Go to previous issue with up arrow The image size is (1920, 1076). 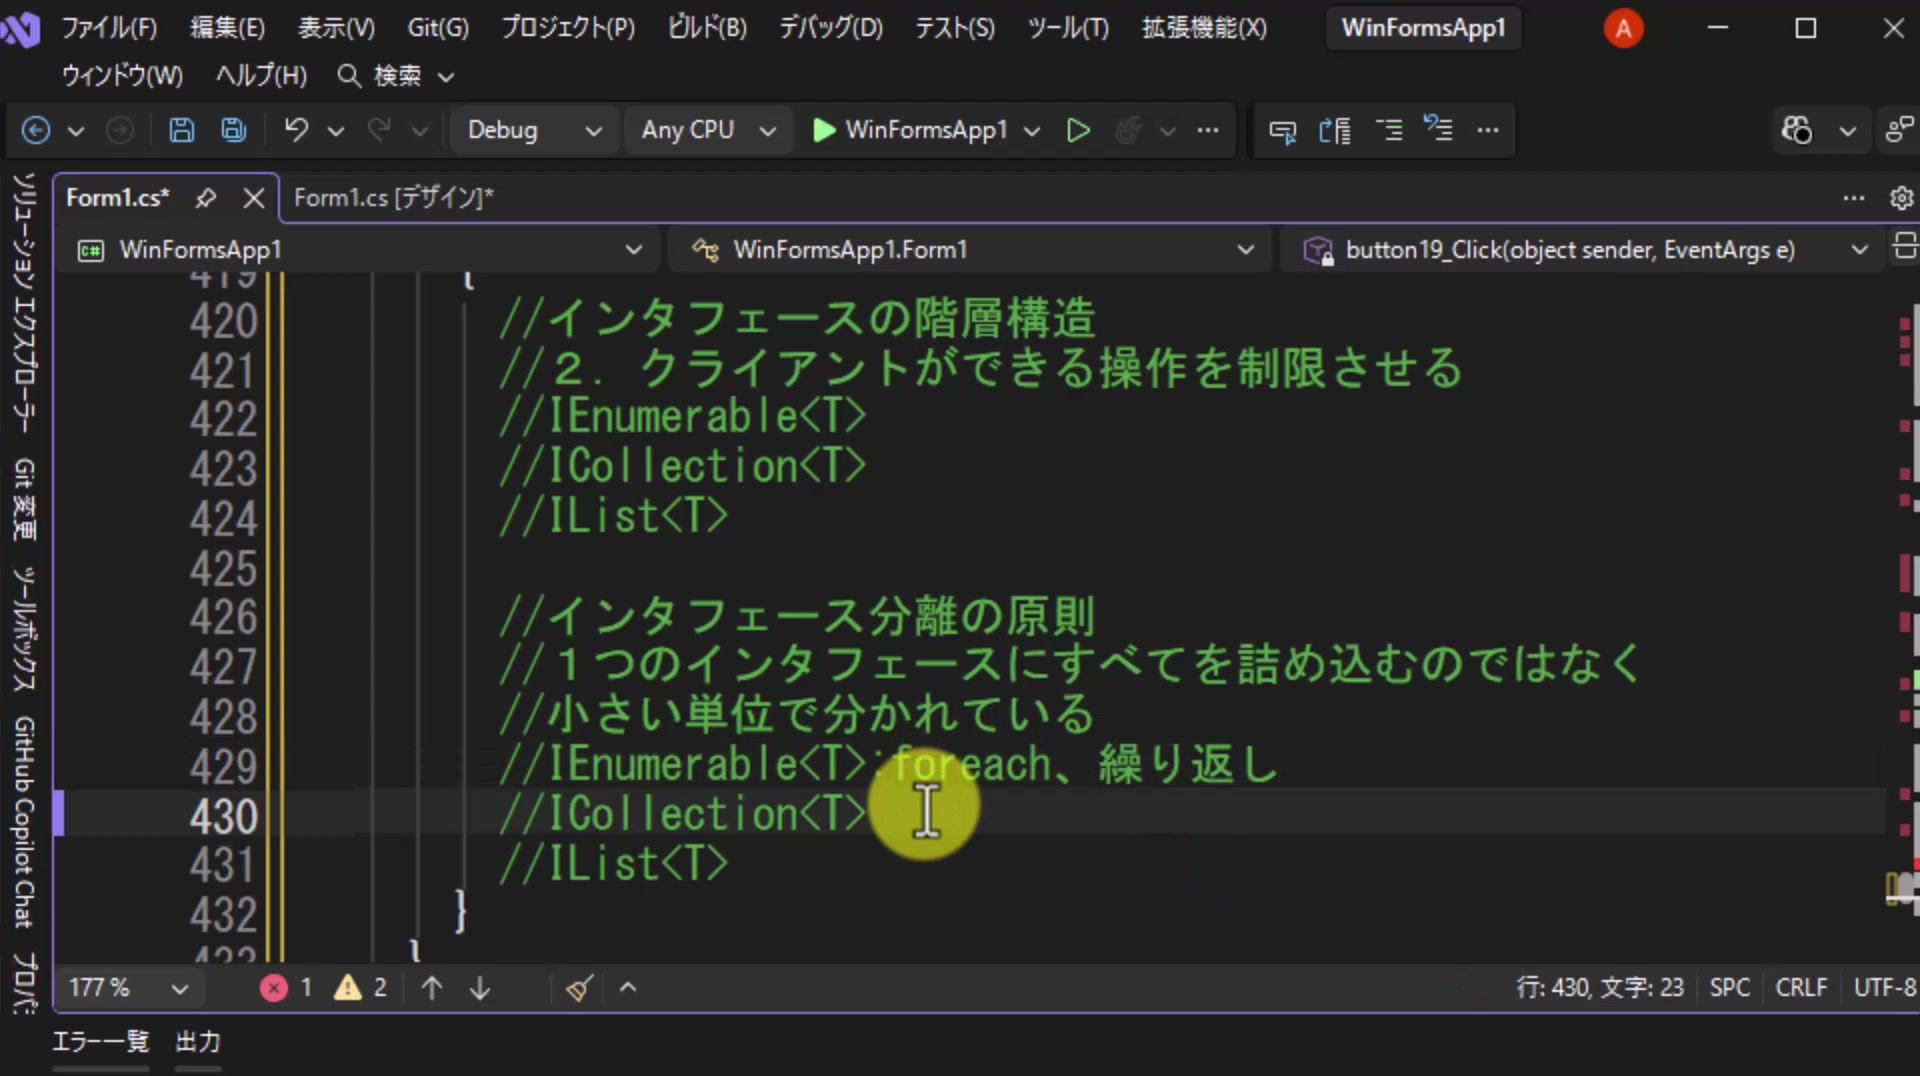(x=432, y=988)
